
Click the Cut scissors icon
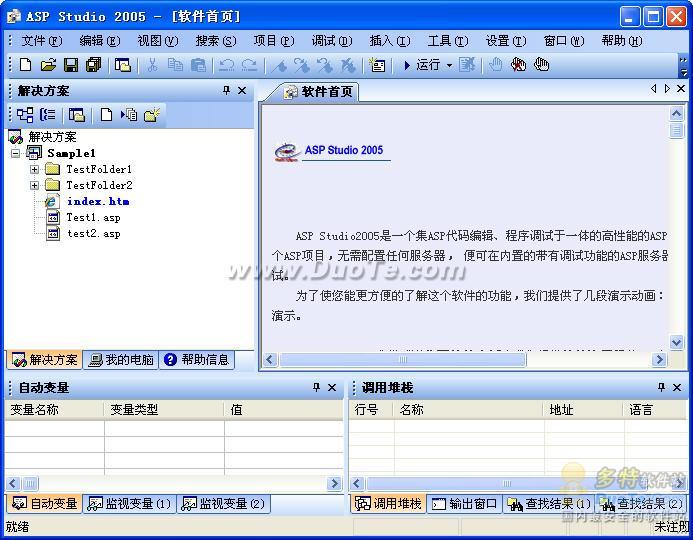[x=152, y=65]
